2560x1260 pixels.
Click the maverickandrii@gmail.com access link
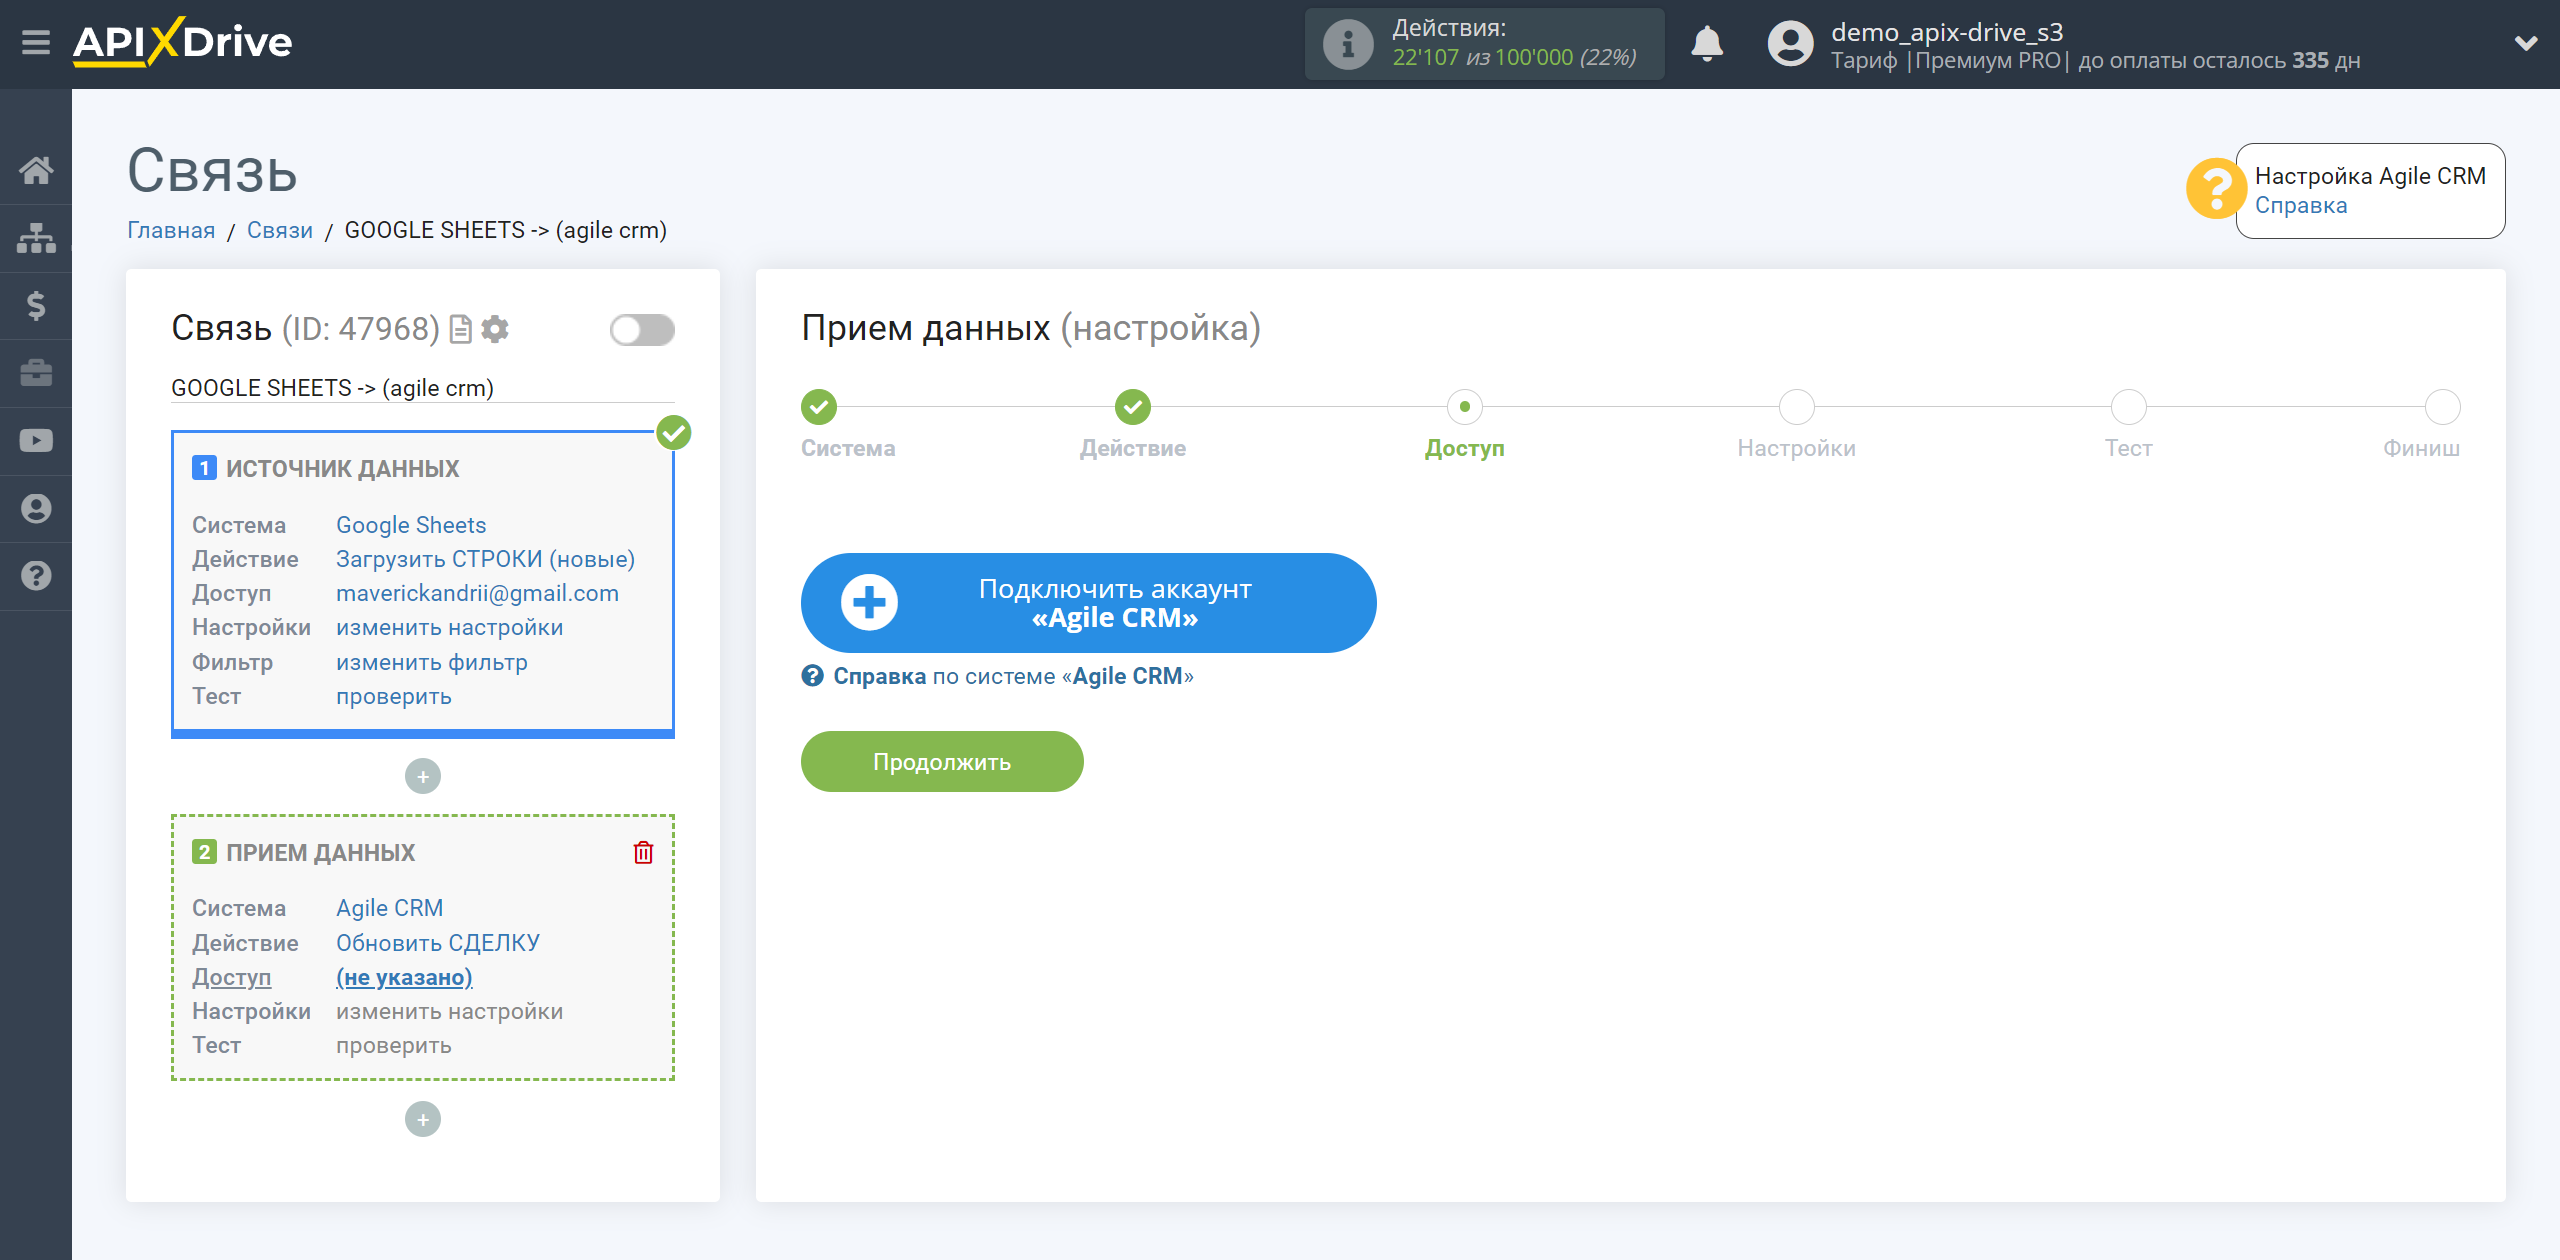tap(477, 593)
